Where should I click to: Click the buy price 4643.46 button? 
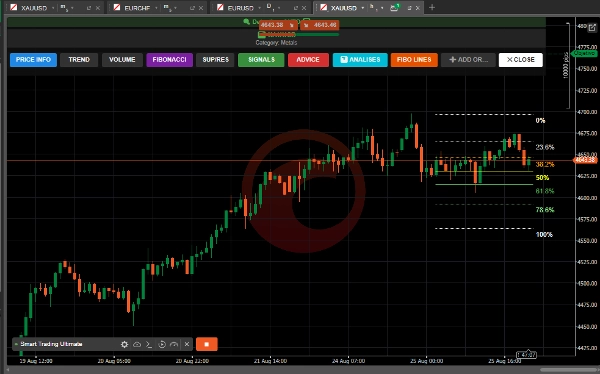pyautogui.click(x=320, y=25)
